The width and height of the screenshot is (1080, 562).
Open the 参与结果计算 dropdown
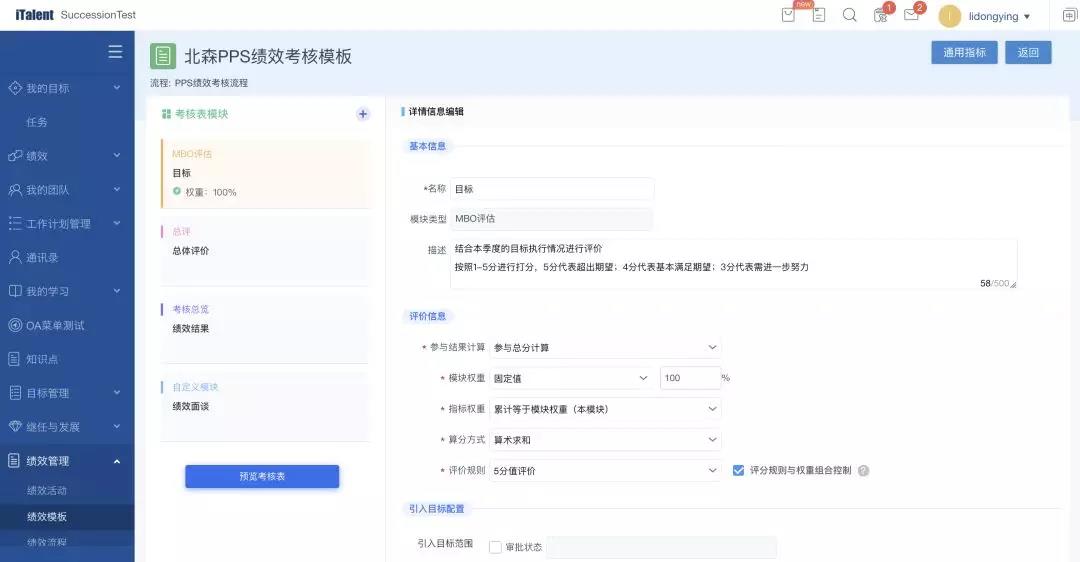(605, 347)
